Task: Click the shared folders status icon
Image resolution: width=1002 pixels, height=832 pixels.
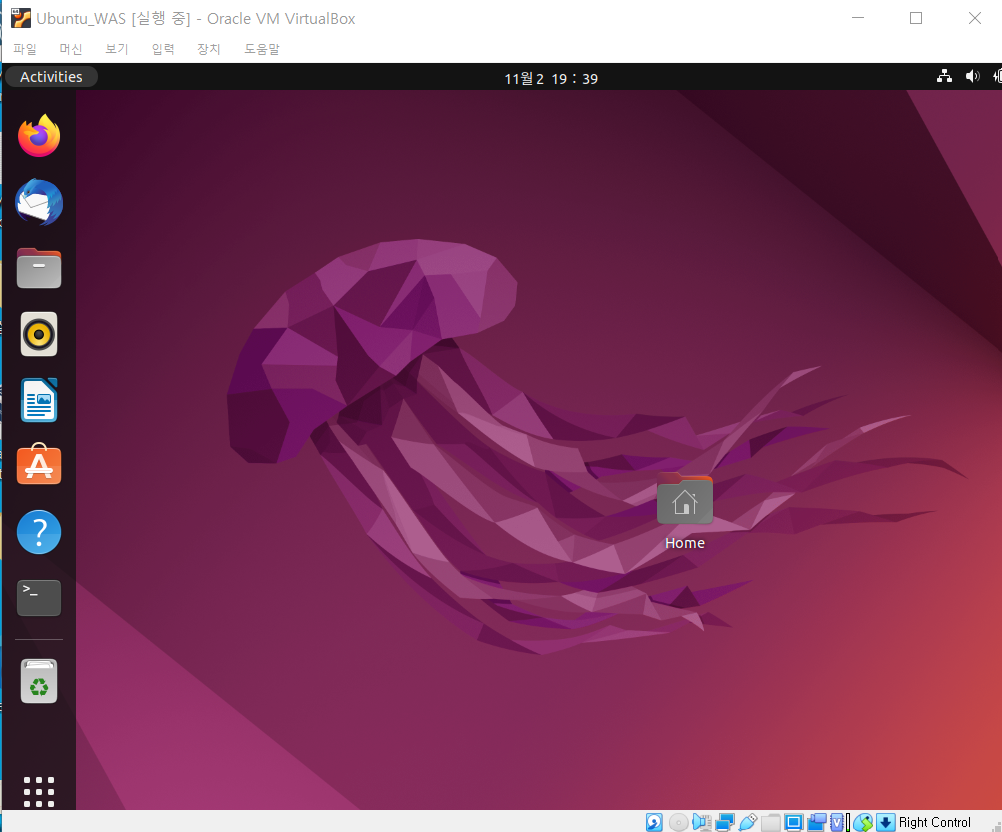Action: (x=771, y=822)
